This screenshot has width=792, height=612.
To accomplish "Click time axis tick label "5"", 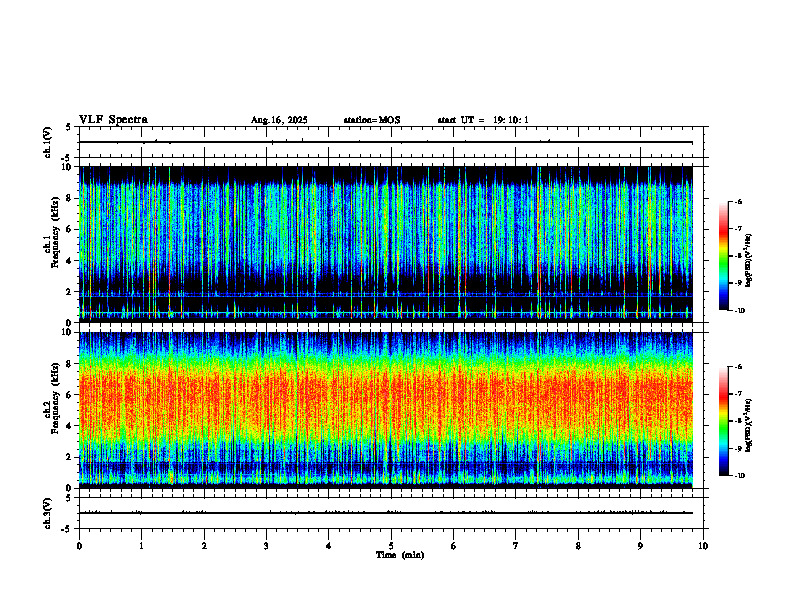I will (x=391, y=546).
